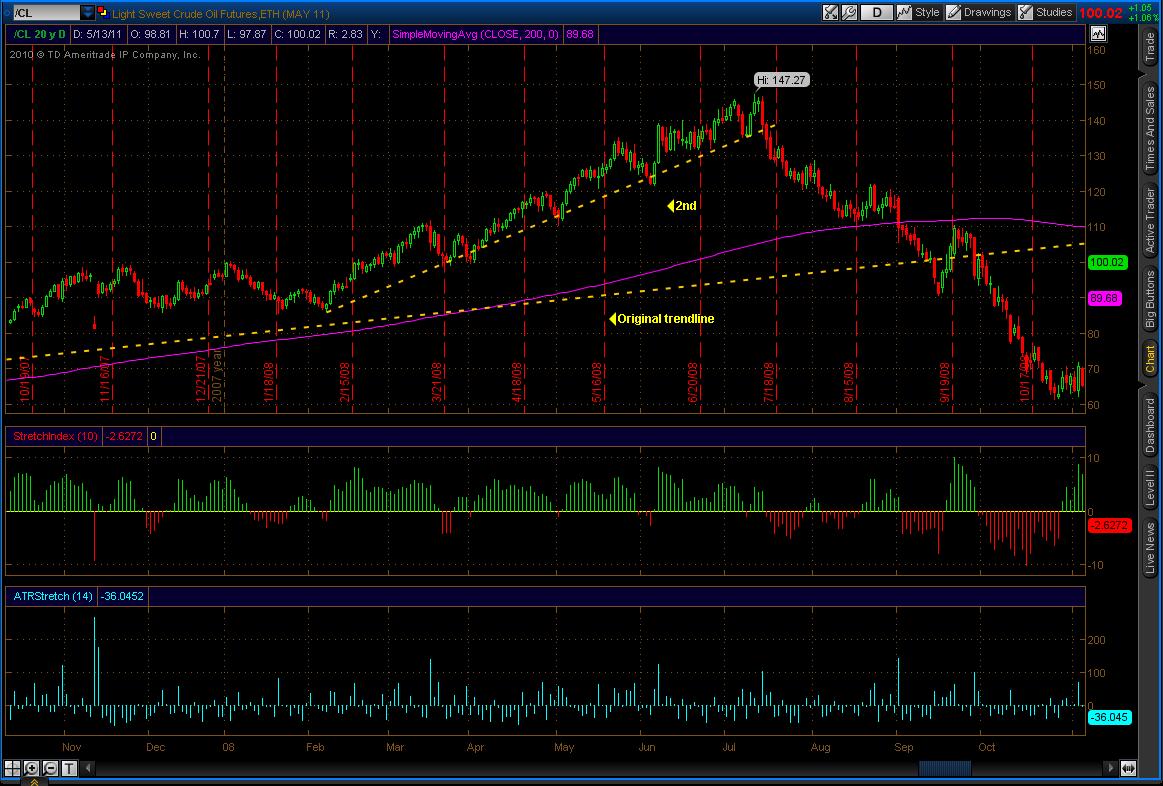Click the Style line-chart icon

coord(904,13)
